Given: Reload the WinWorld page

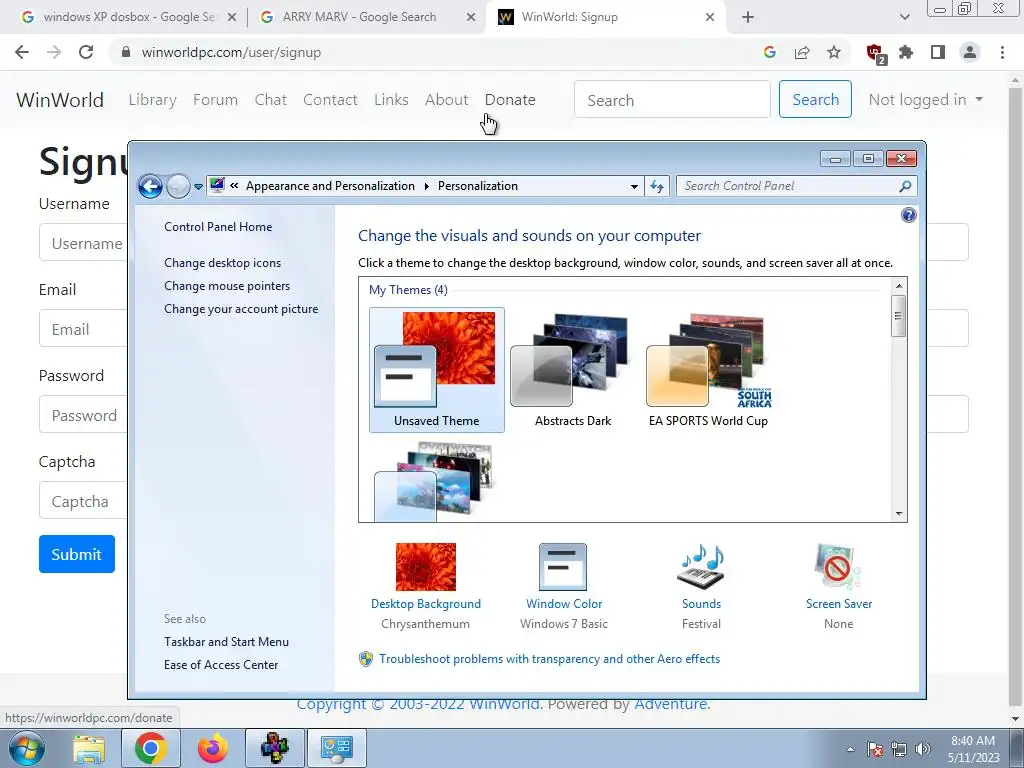Looking at the screenshot, I should pyautogui.click(x=86, y=52).
